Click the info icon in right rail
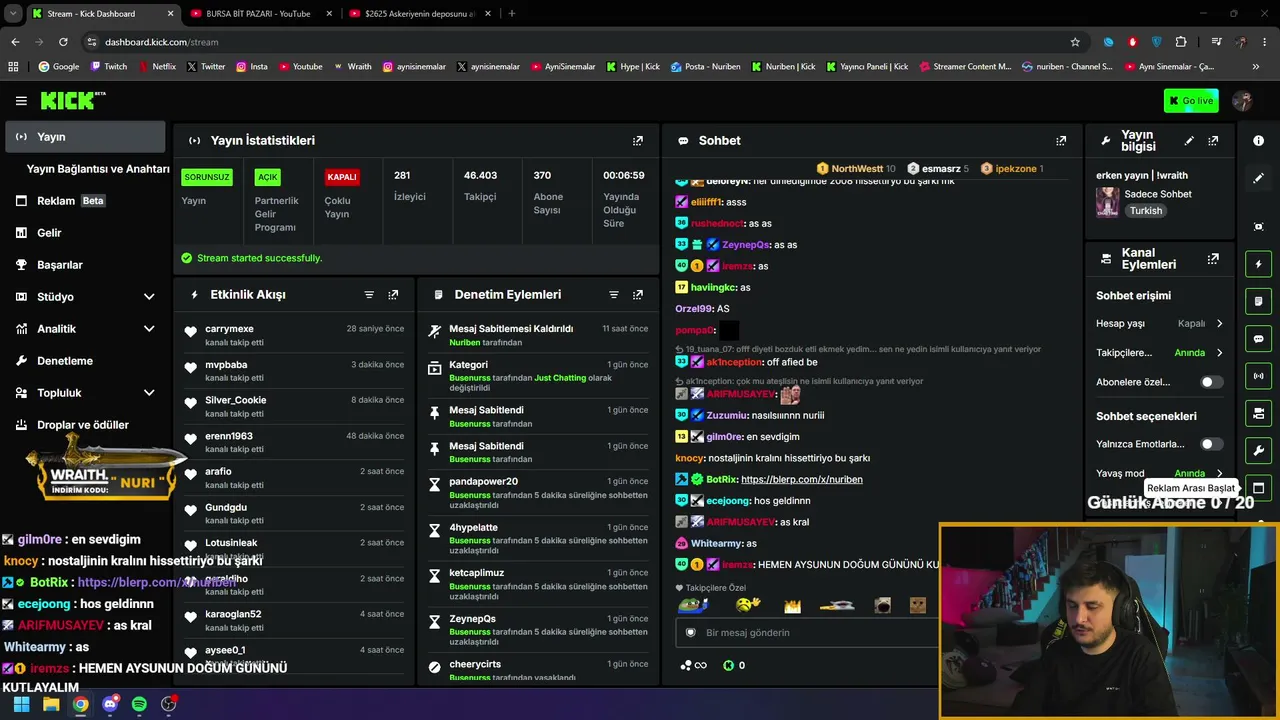 pyautogui.click(x=1259, y=141)
